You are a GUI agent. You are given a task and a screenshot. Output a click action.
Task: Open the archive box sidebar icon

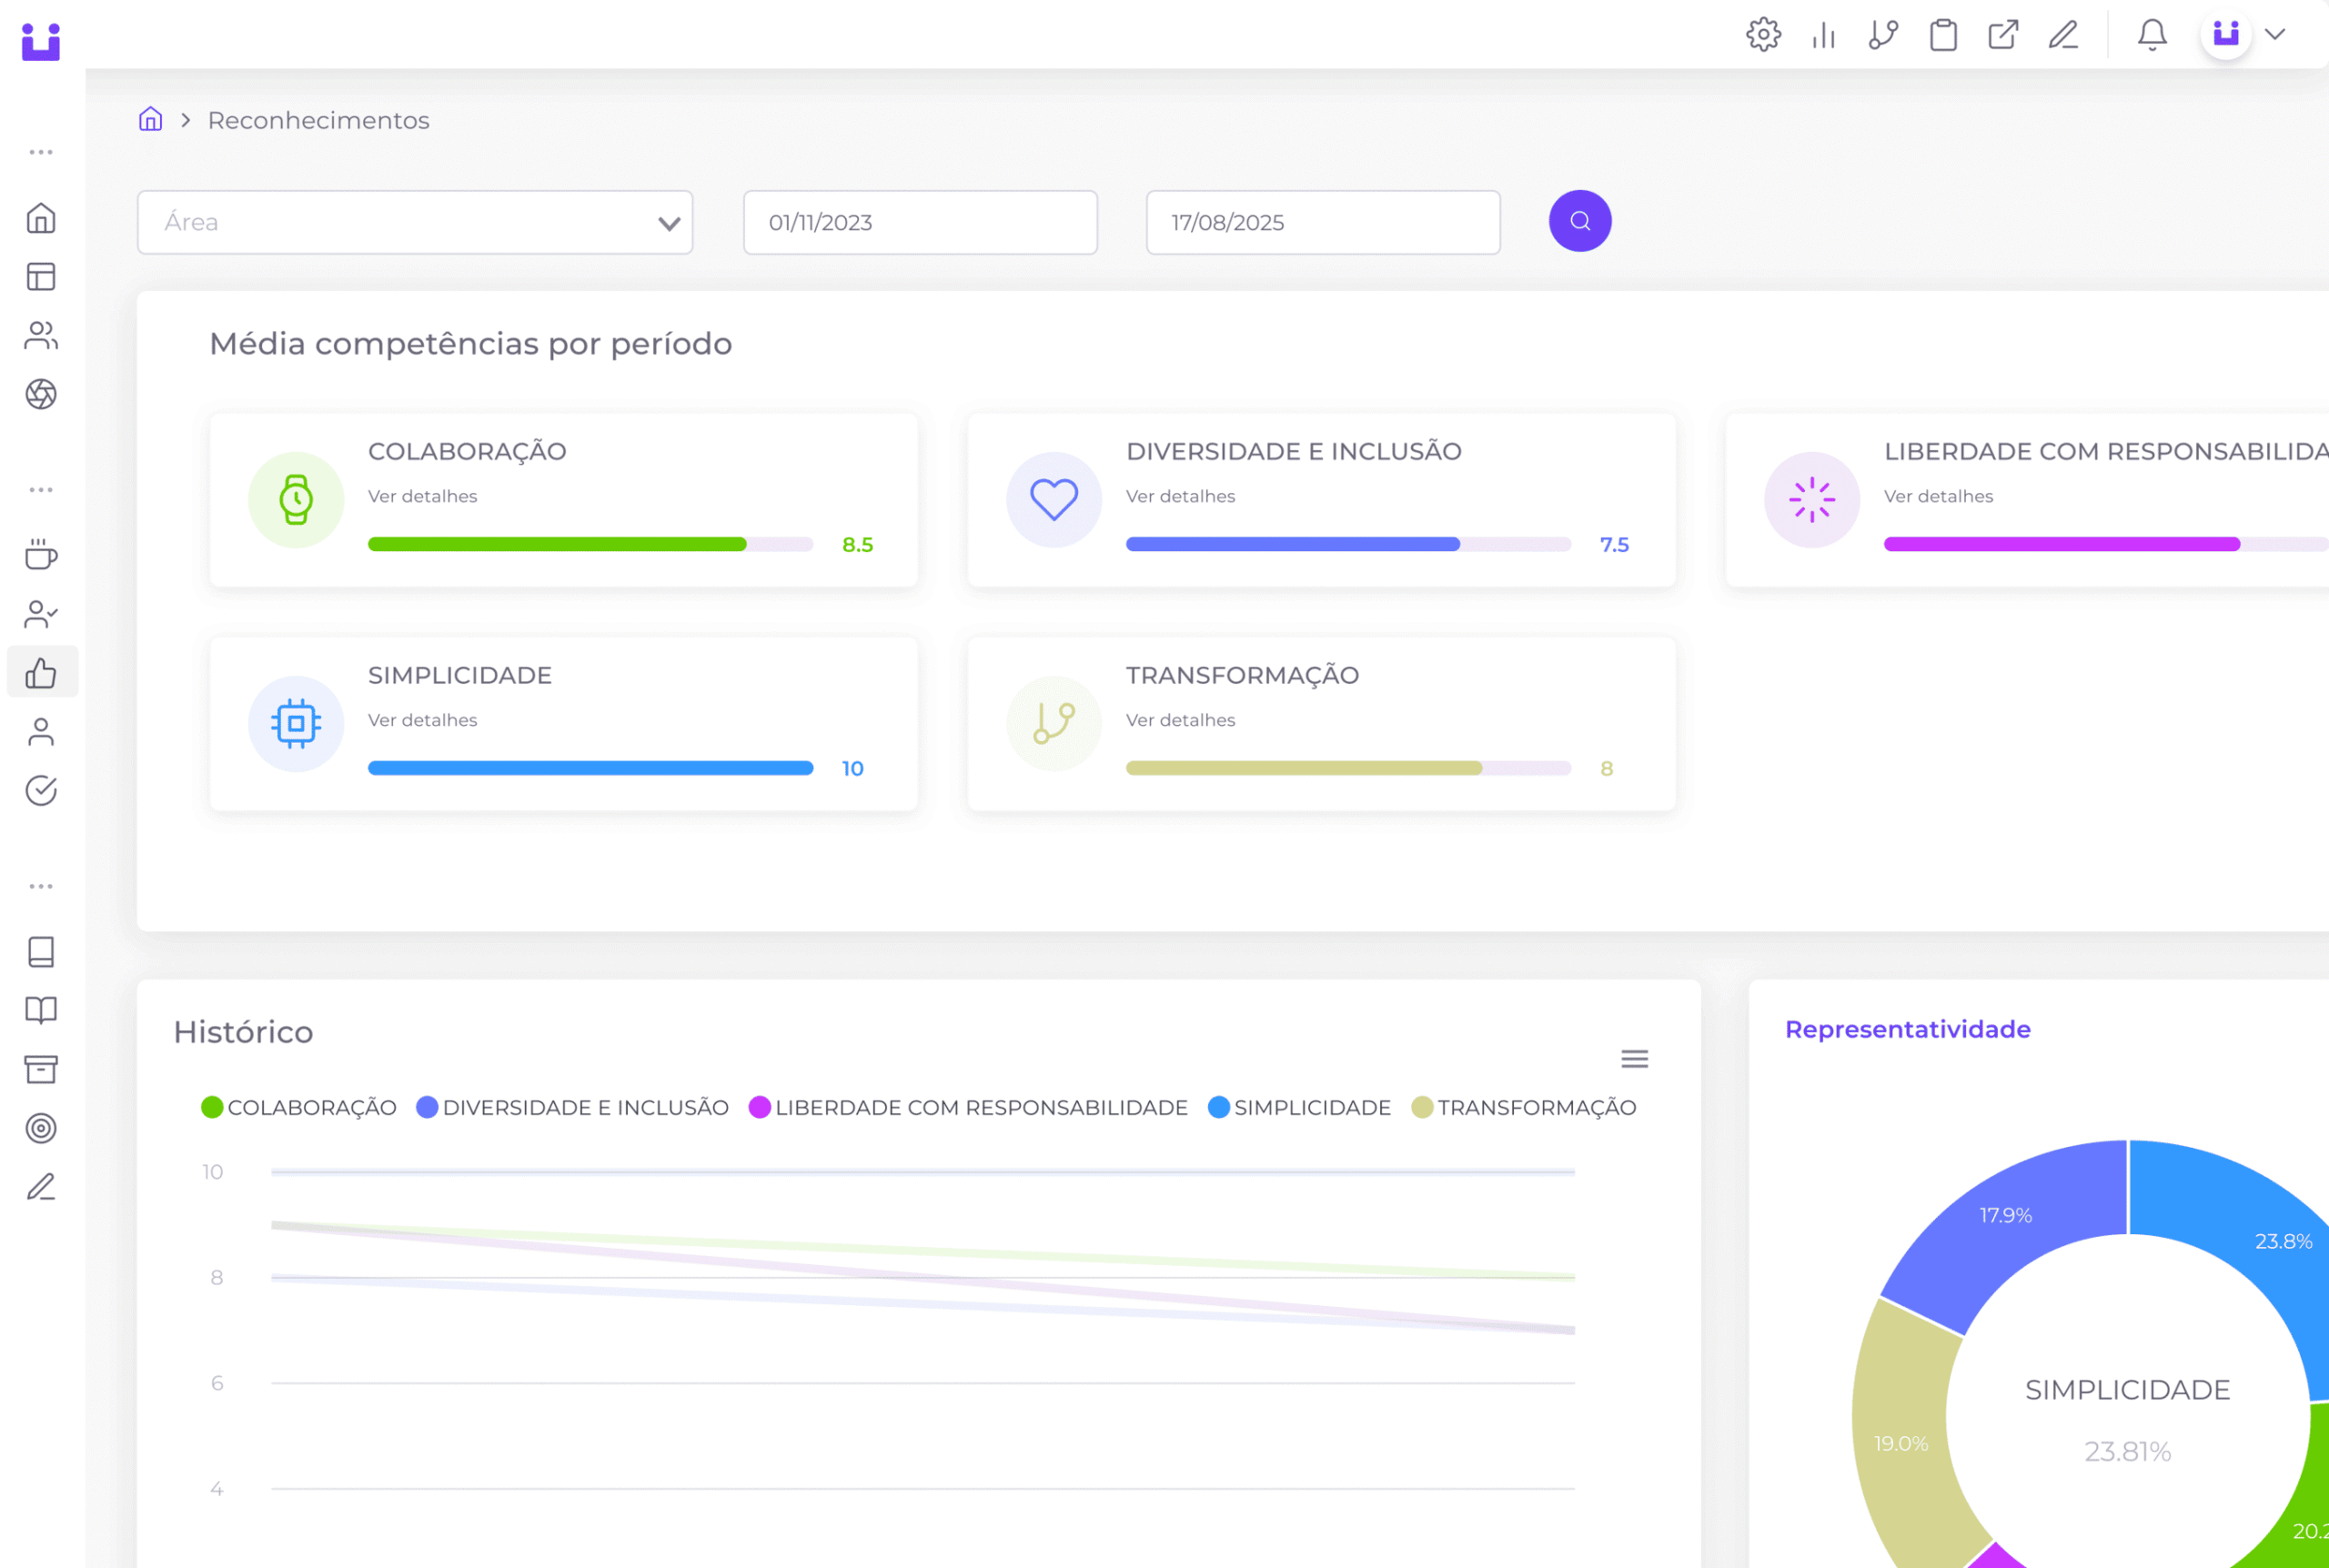41,1069
